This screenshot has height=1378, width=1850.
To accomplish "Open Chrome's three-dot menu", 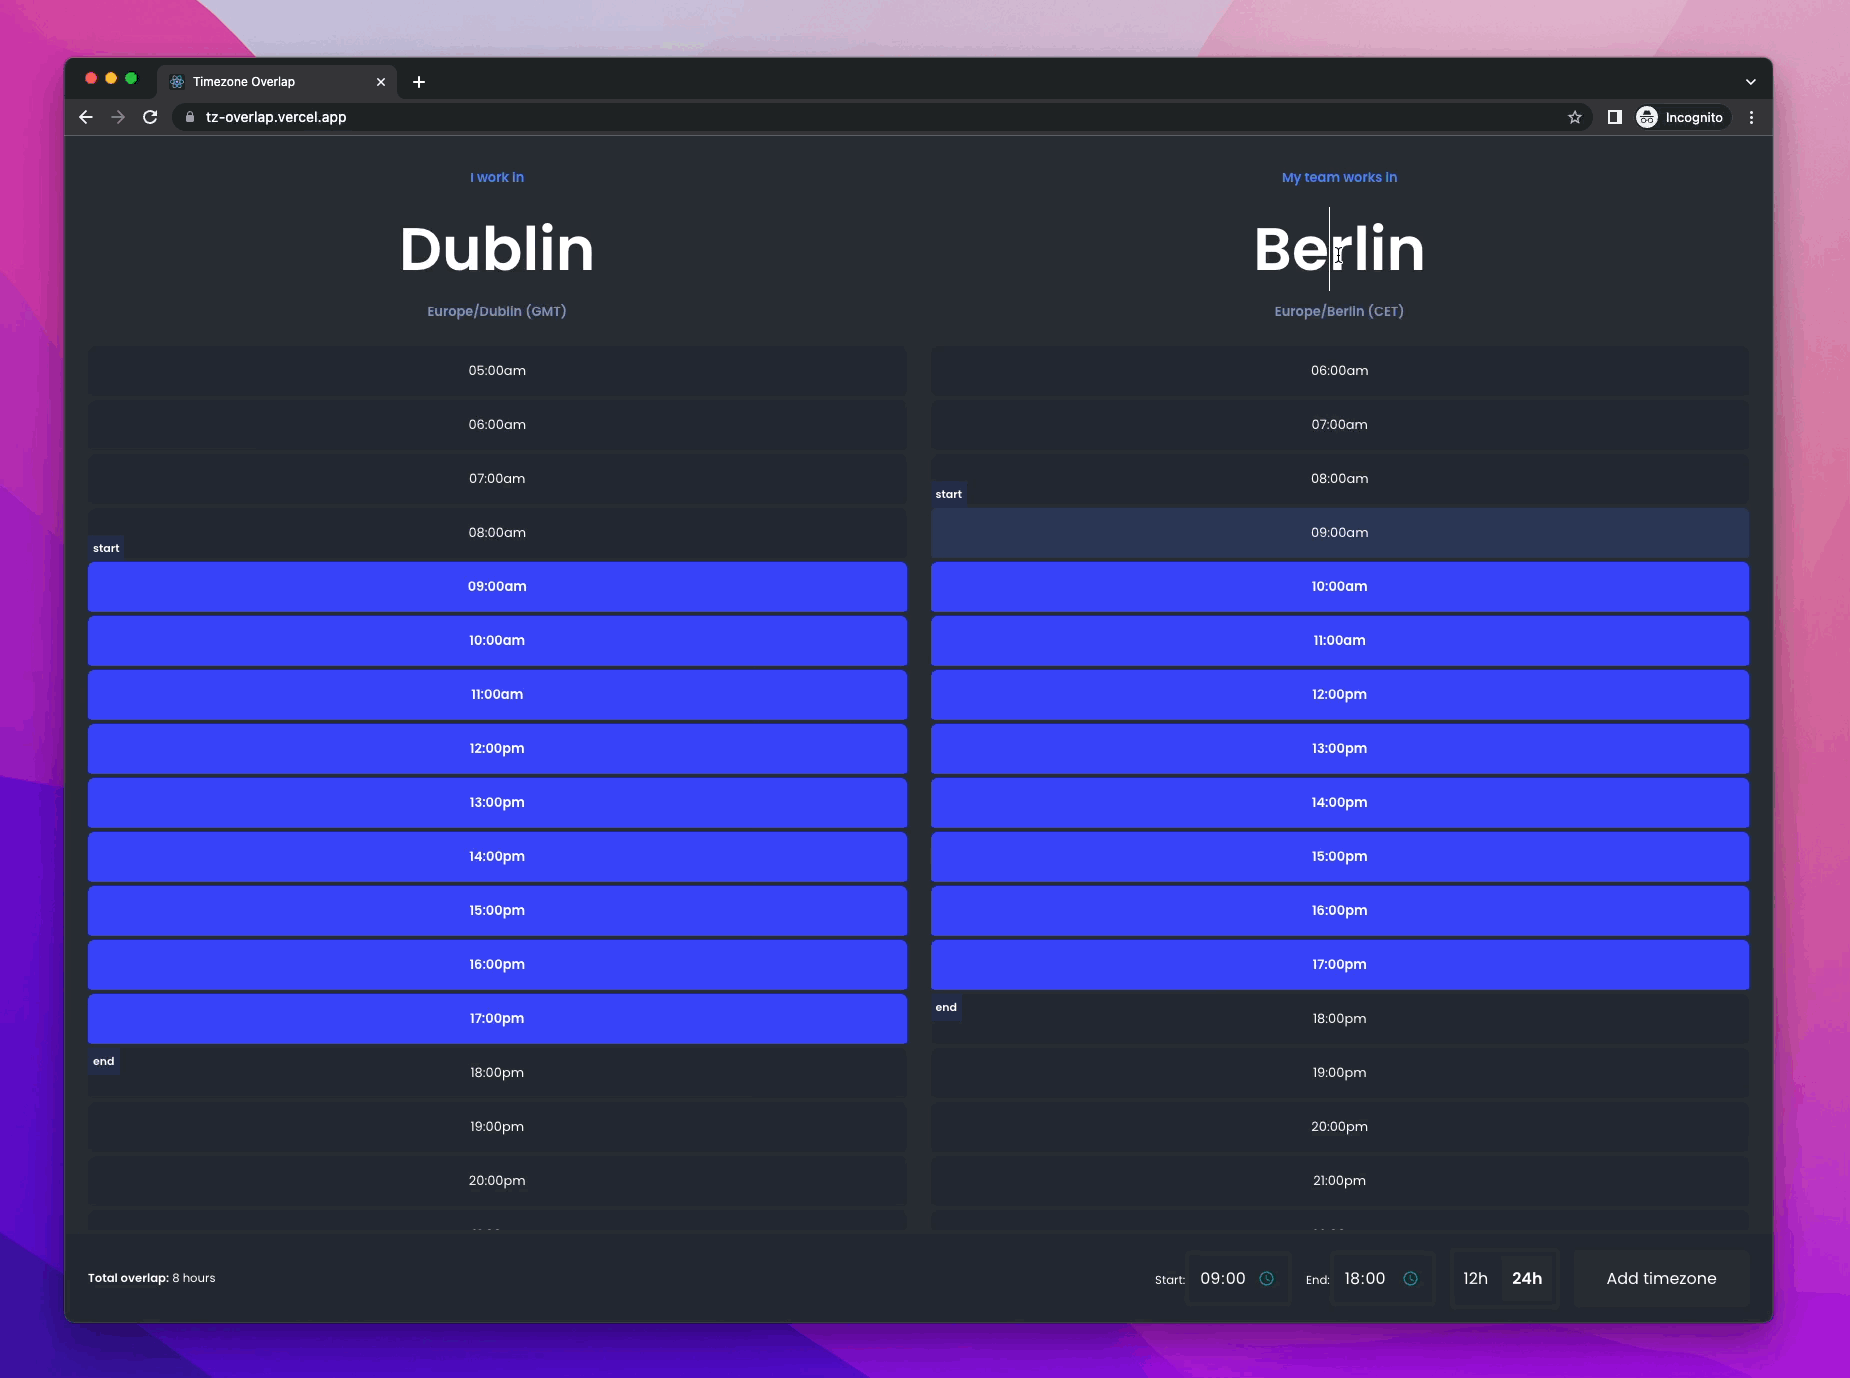I will 1751,117.
